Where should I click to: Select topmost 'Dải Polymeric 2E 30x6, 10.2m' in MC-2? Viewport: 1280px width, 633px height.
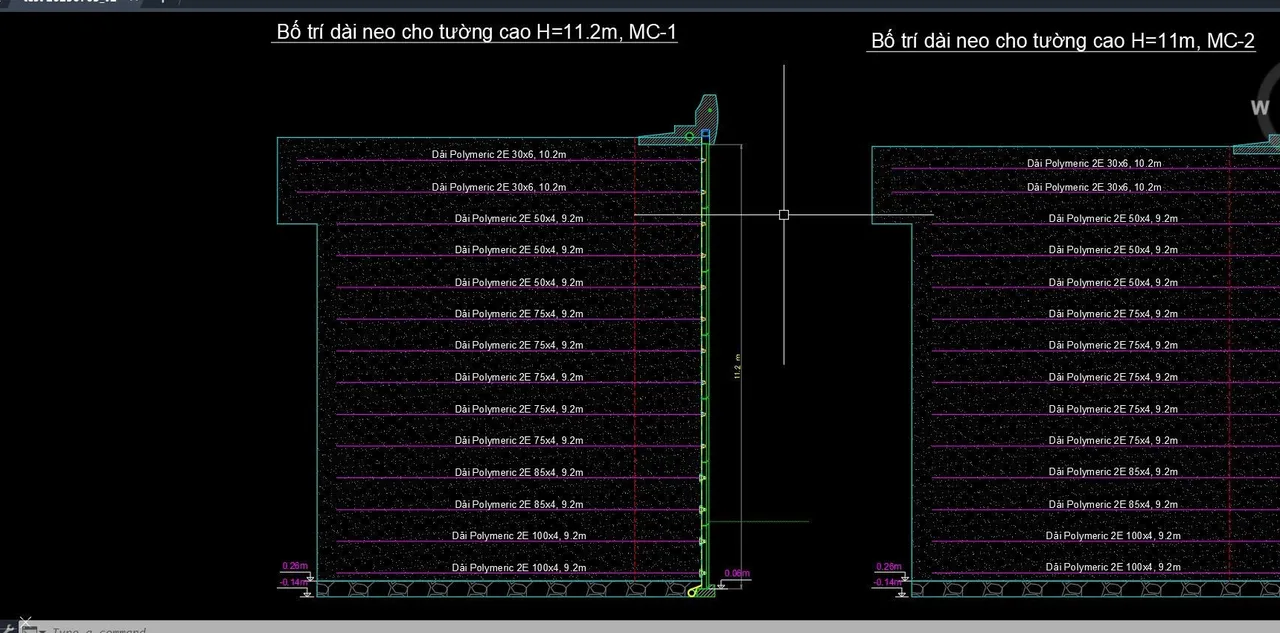(1094, 162)
